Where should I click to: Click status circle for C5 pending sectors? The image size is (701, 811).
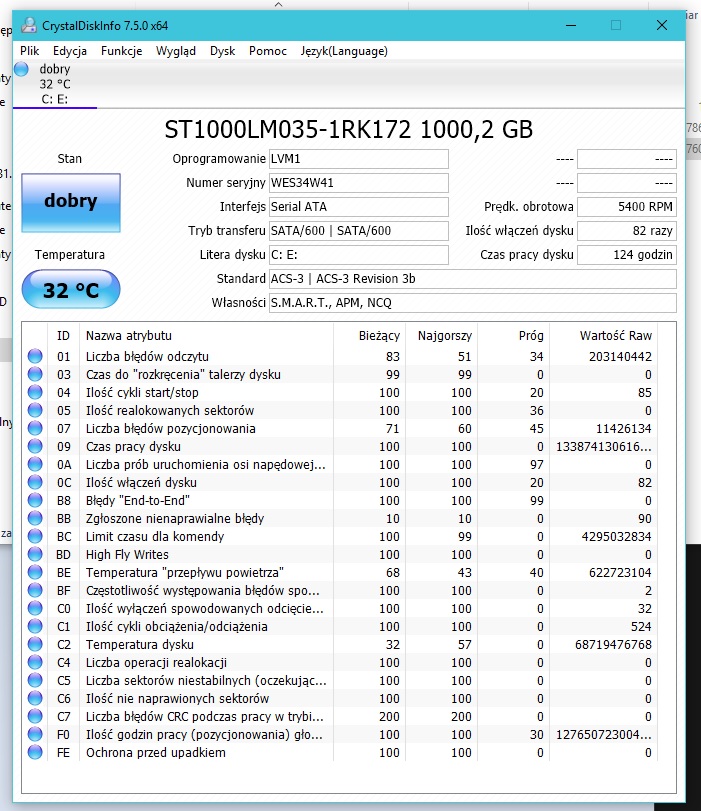tap(35, 681)
